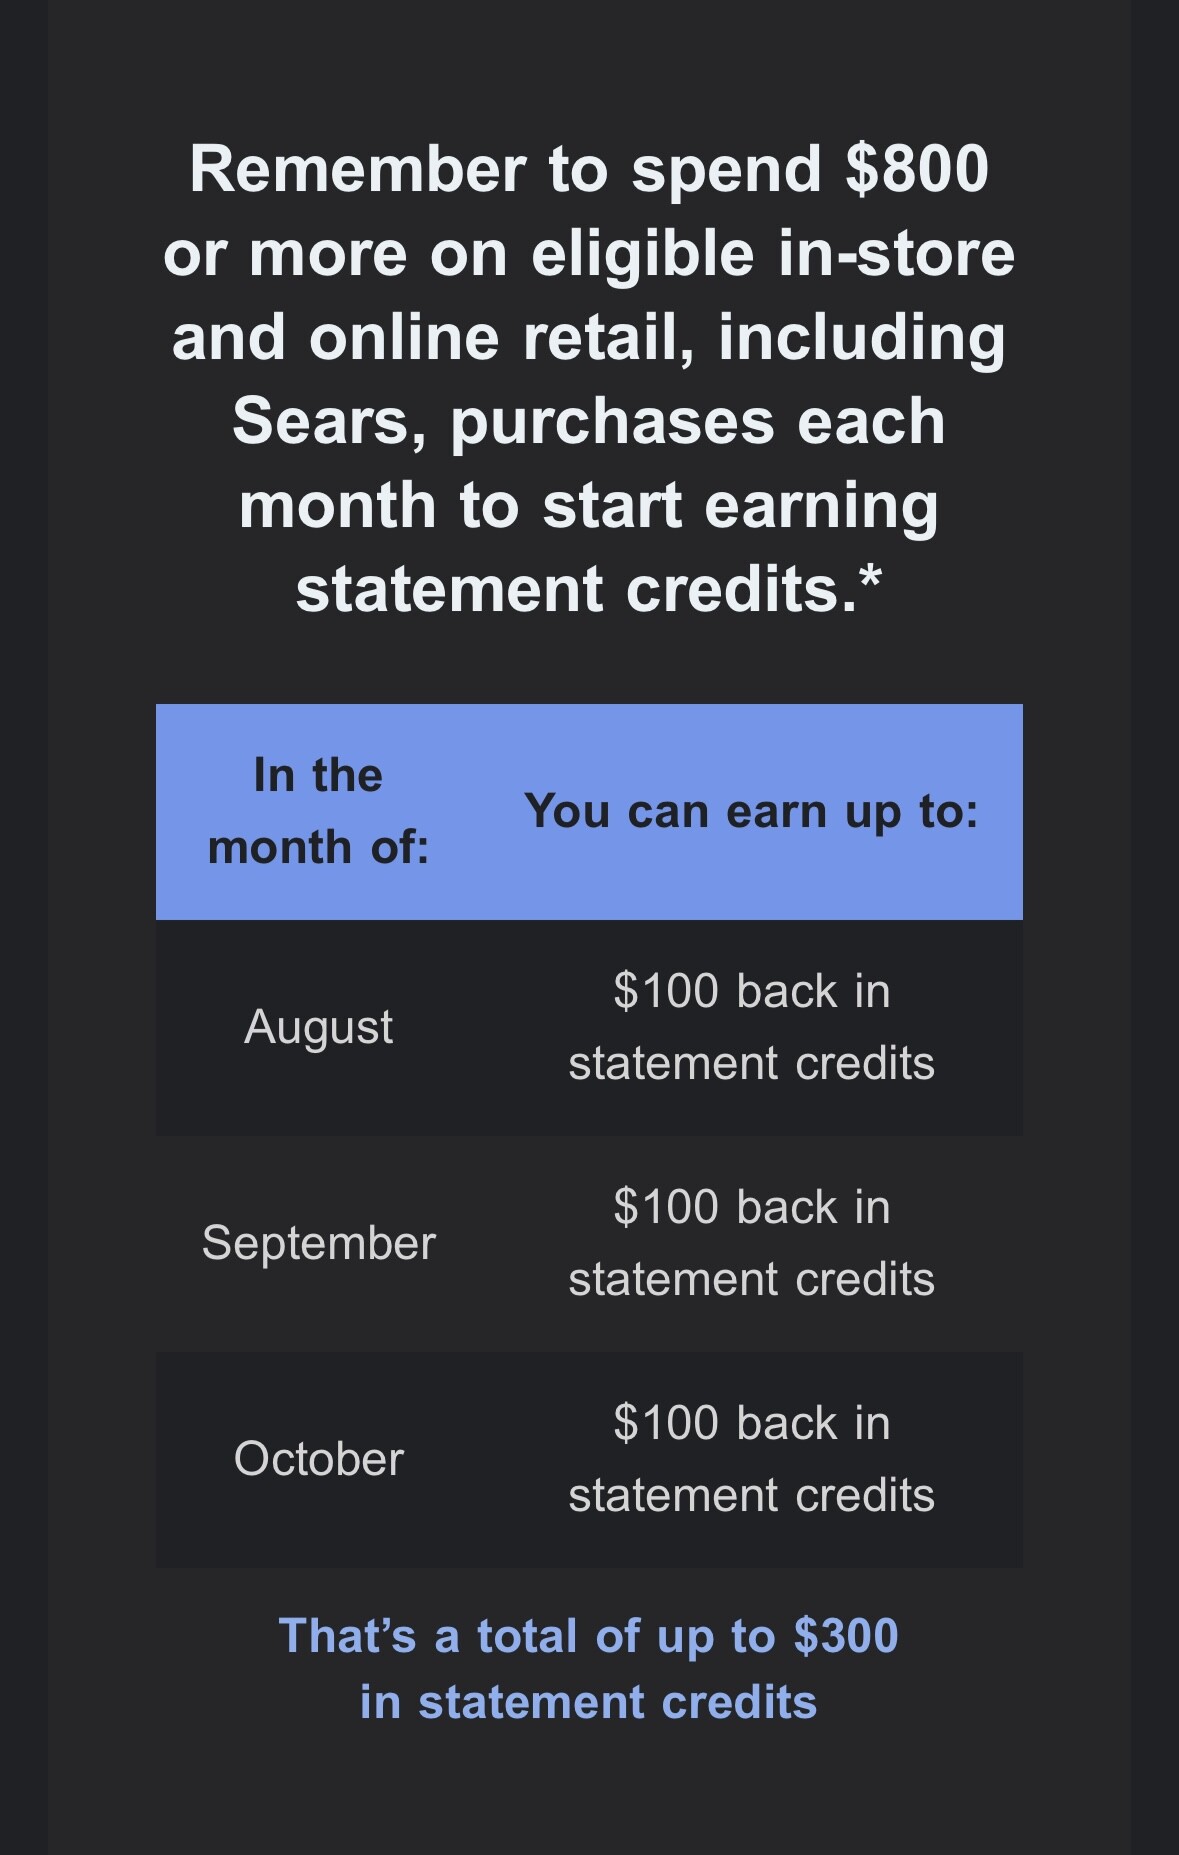The image size is (1179, 1855).
Task: Click the October month cell
Action: point(318,1459)
